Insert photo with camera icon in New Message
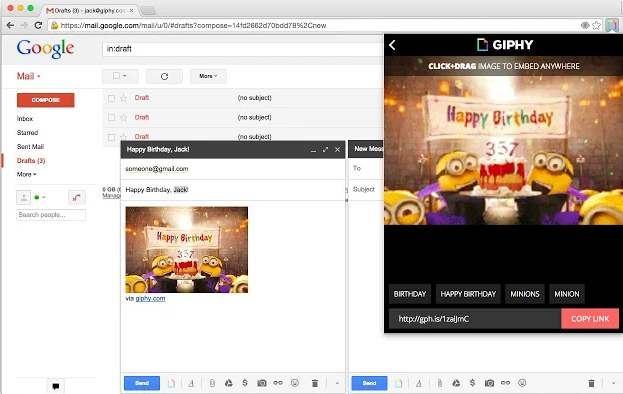The image size is (623, 394). click(x=489, y=383)
